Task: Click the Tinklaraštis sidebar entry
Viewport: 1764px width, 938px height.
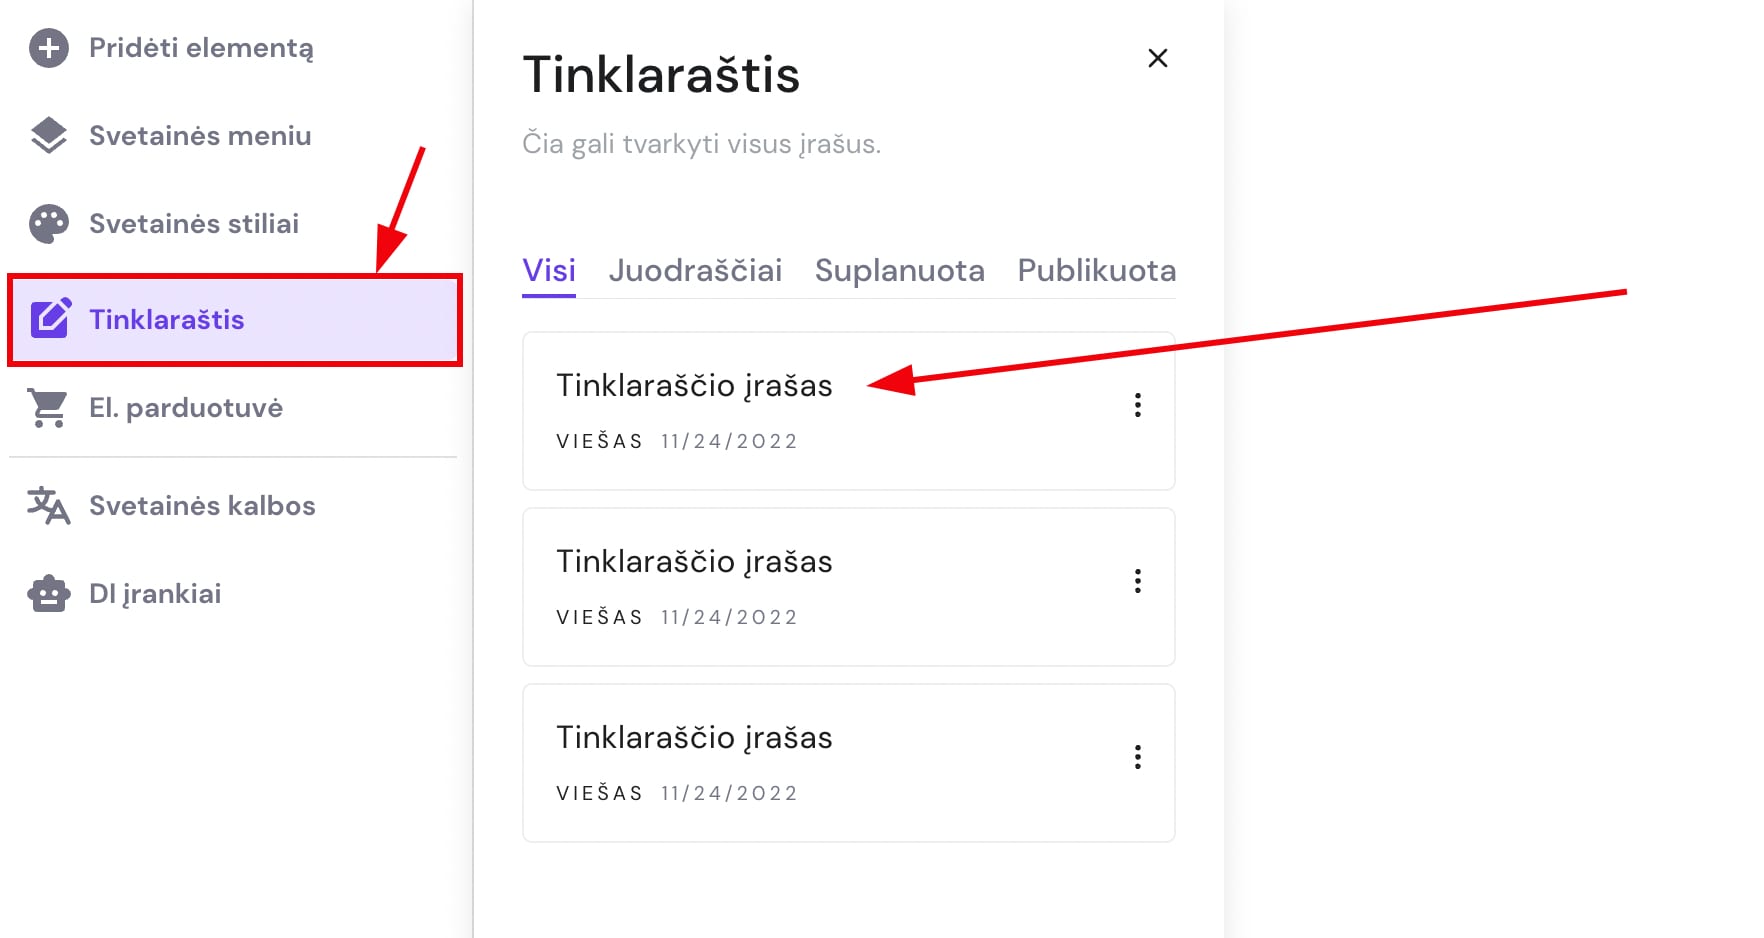Action: [167, 318]
